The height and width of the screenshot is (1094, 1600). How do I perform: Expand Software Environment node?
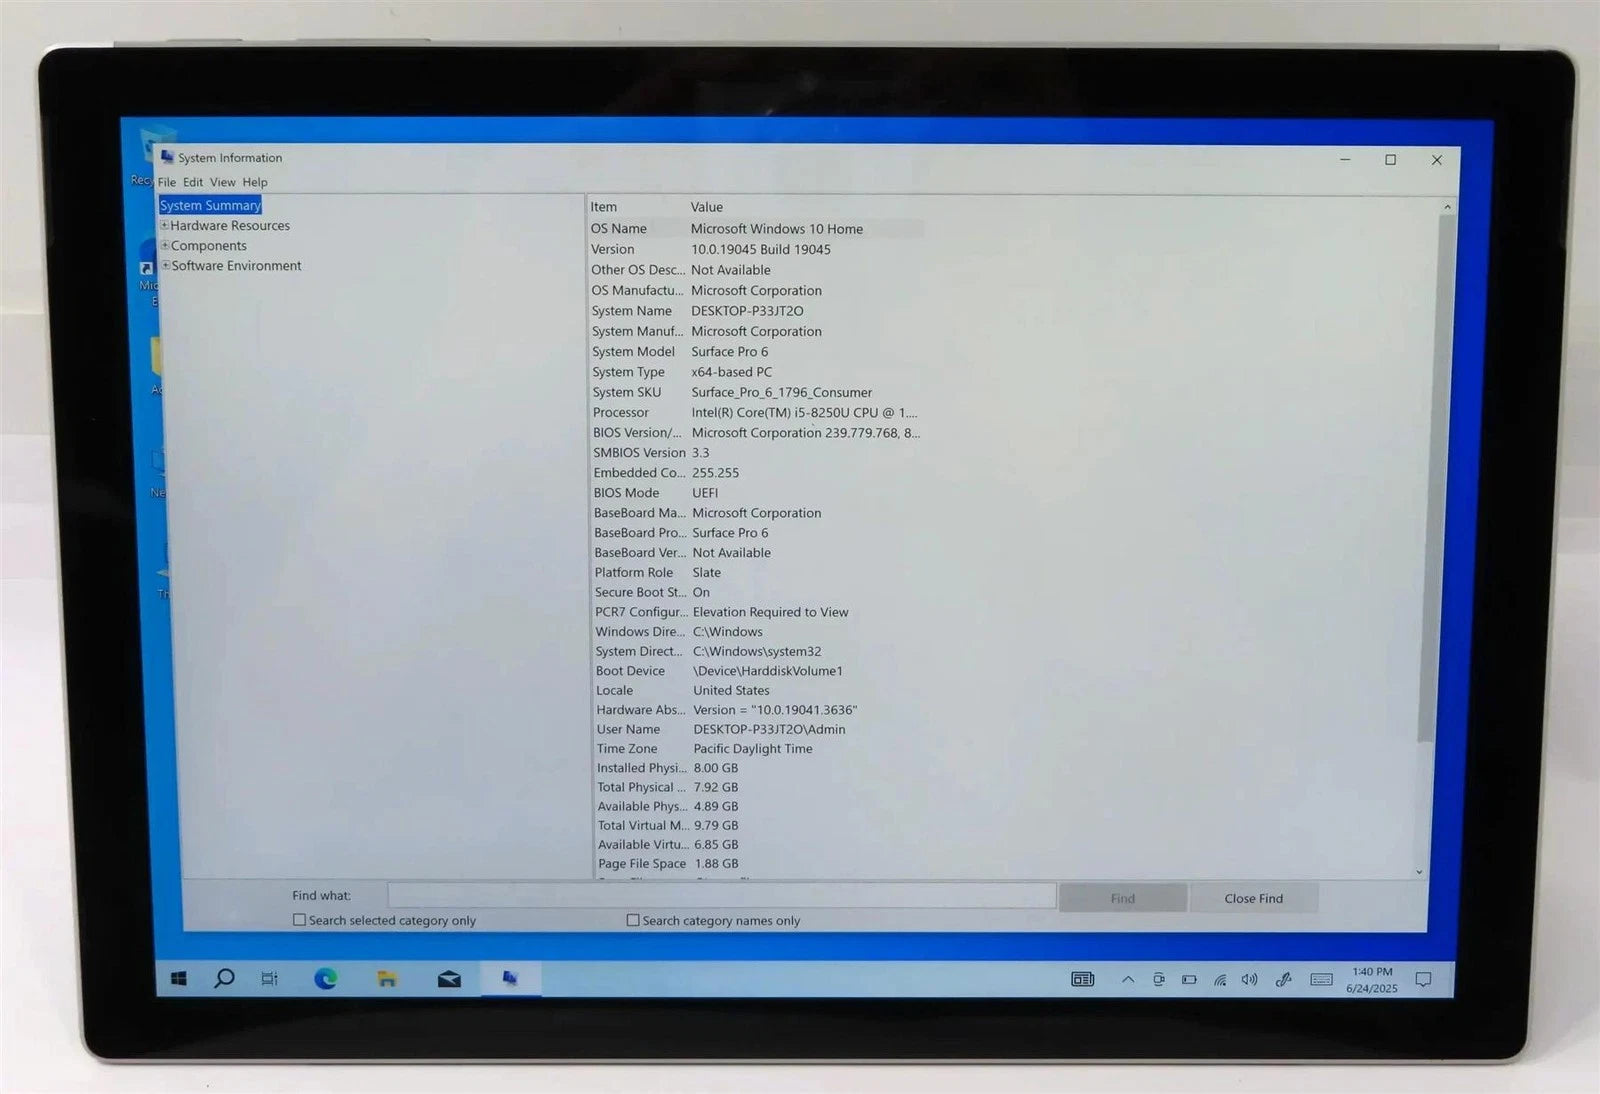pos(166,265)
